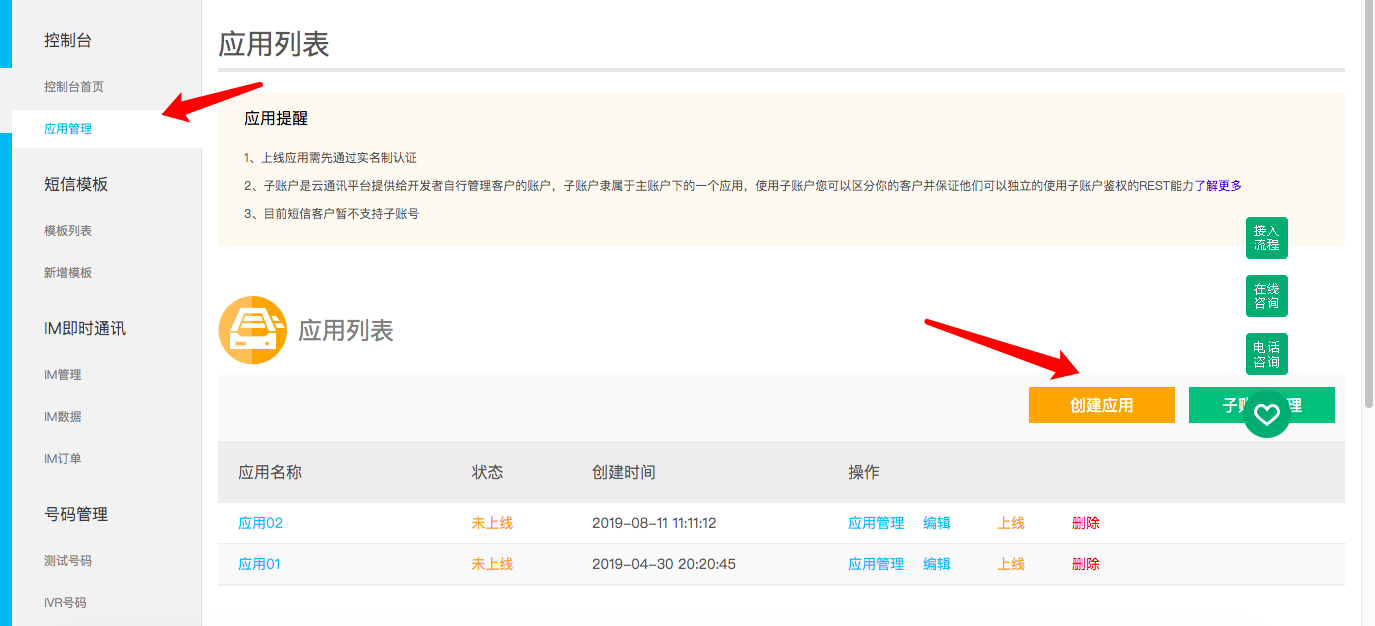Click the 未上线 status of 应用02
The width and height of the screenshot is (1375, 626).
point(492,523)
